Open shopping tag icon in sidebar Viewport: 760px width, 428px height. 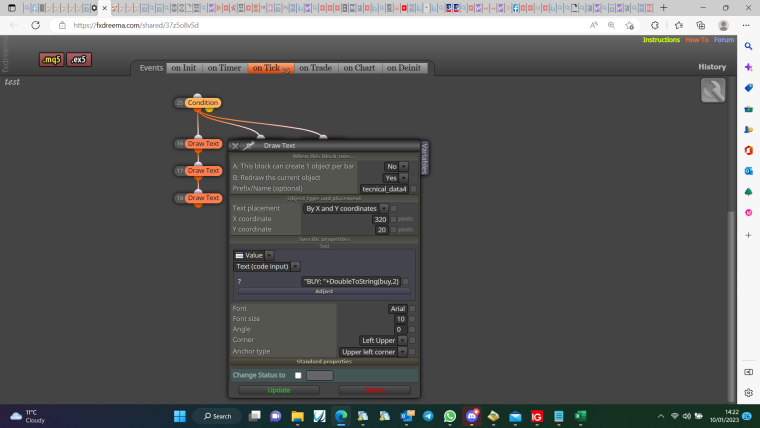[748, 88]
